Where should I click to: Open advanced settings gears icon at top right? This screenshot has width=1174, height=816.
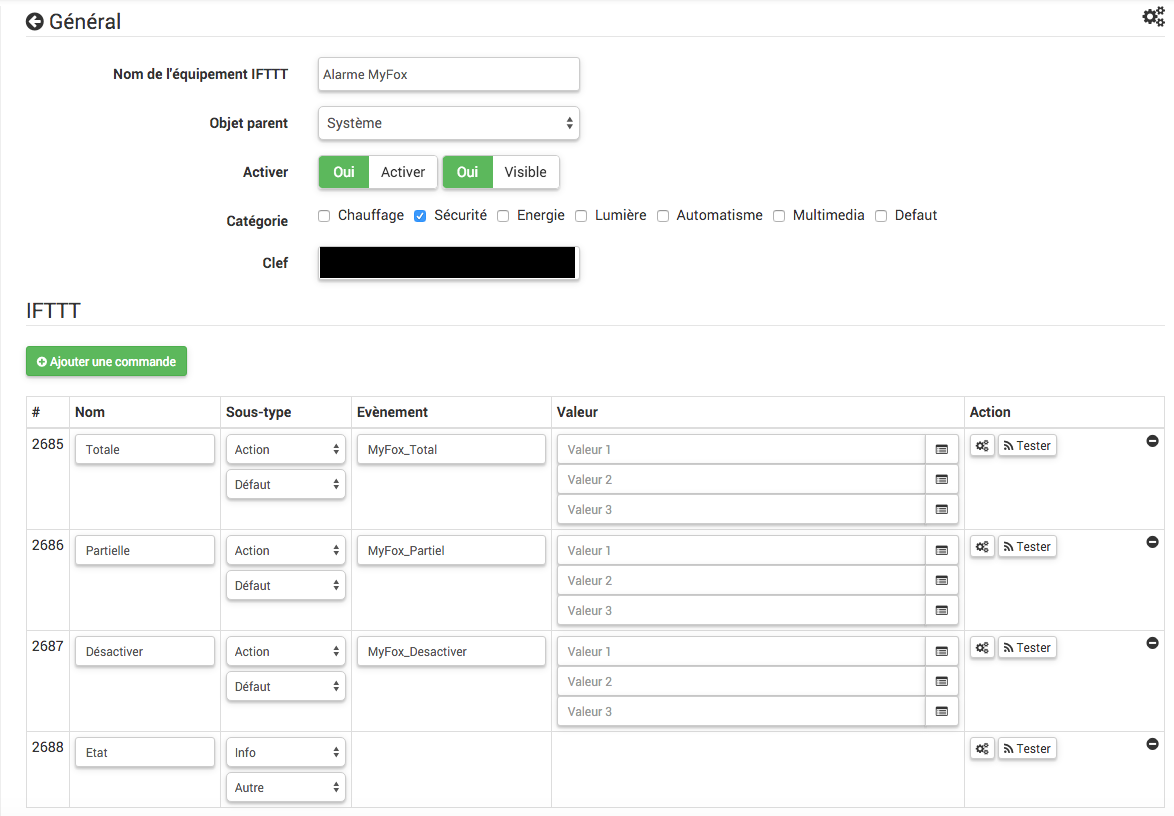1153,16
